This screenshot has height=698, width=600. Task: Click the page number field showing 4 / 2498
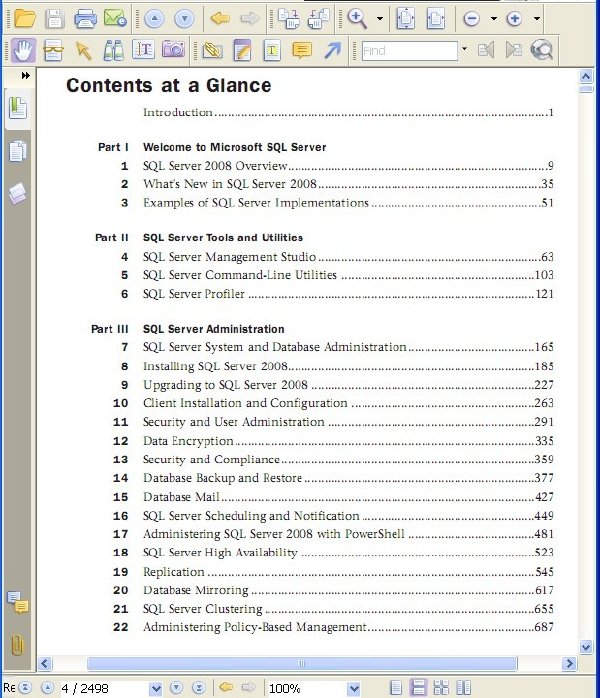(105, 689)
